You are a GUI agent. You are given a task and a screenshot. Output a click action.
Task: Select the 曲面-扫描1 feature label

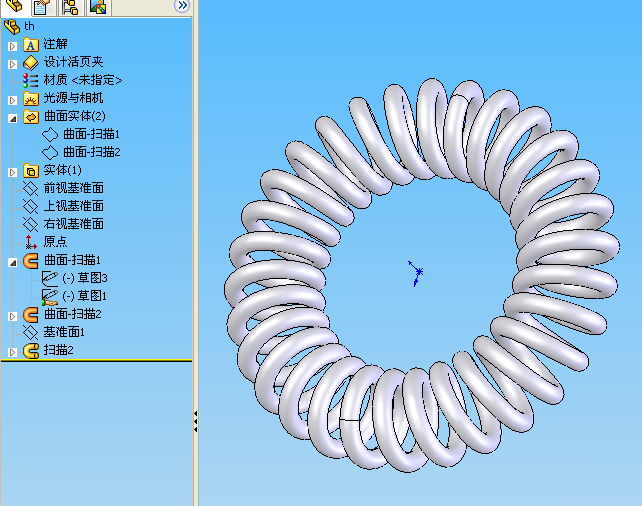(72, 260)
